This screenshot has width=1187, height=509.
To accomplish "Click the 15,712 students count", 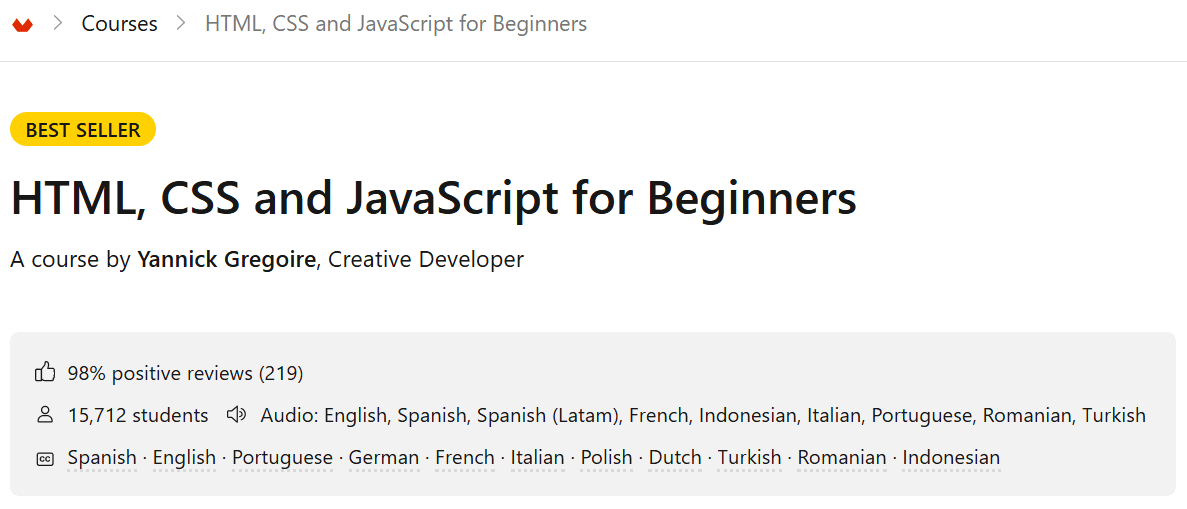I will tap(138, 415).
